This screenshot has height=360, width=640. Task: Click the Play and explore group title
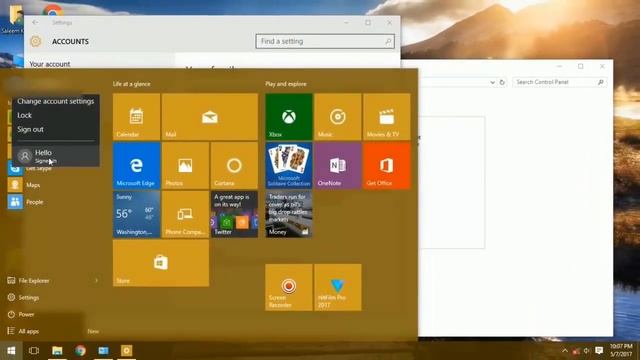pos(286,84)
